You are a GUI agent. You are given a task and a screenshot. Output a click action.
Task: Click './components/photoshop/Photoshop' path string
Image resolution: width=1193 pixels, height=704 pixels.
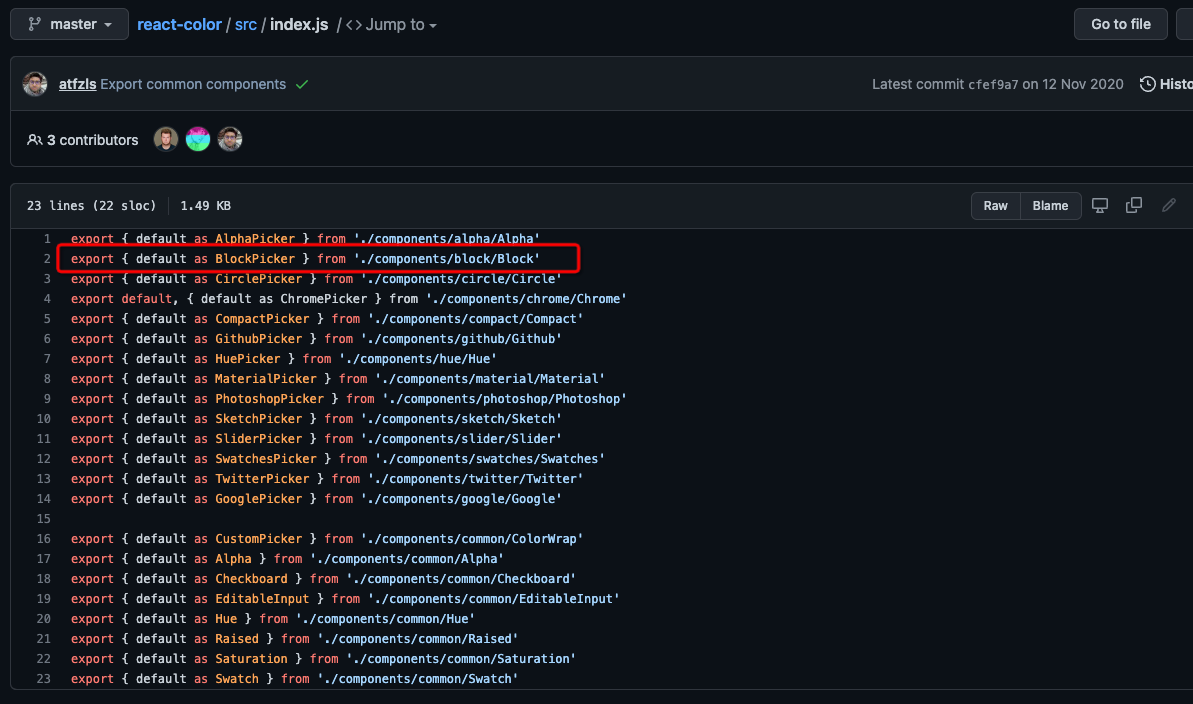(x=504, y=399)
